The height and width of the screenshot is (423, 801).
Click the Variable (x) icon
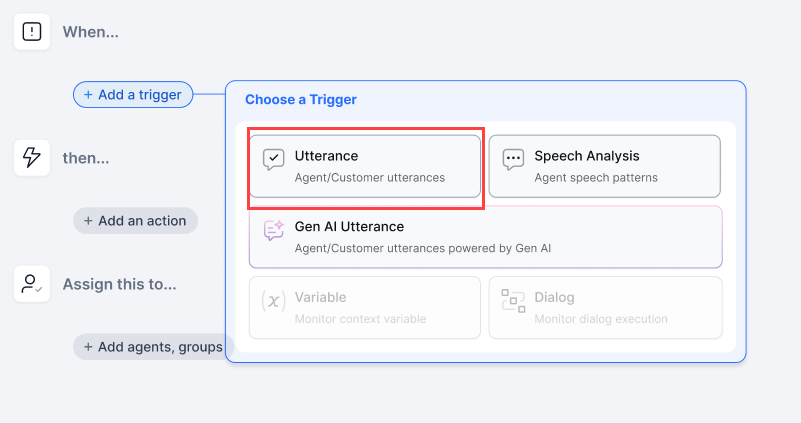pyautogui.click(x=274, y=300)
